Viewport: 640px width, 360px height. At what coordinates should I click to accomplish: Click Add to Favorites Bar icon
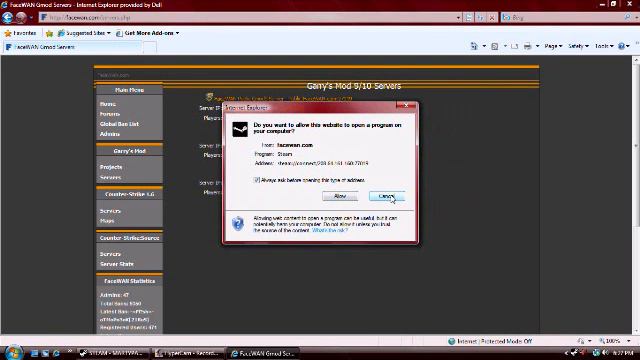49,33
